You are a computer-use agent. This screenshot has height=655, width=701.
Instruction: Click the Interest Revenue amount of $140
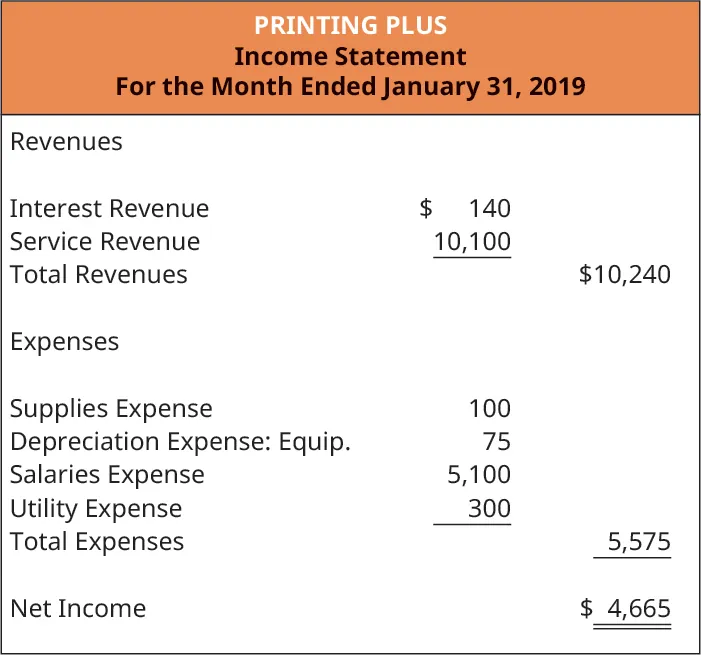click(x=466, y=209)
